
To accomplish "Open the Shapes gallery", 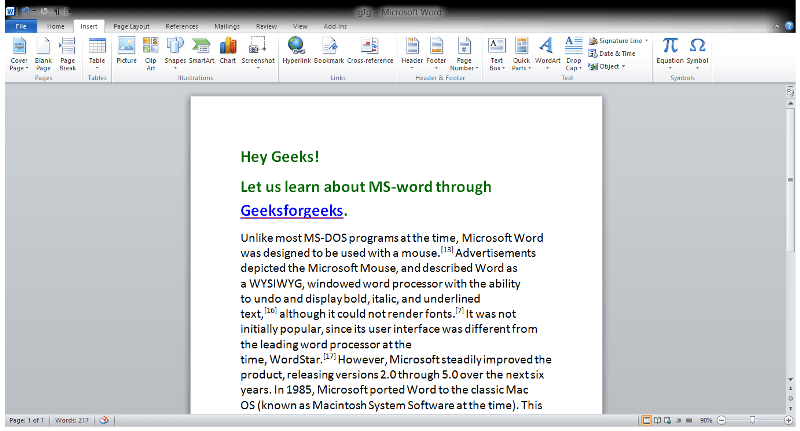I will (x=175, y=54).
